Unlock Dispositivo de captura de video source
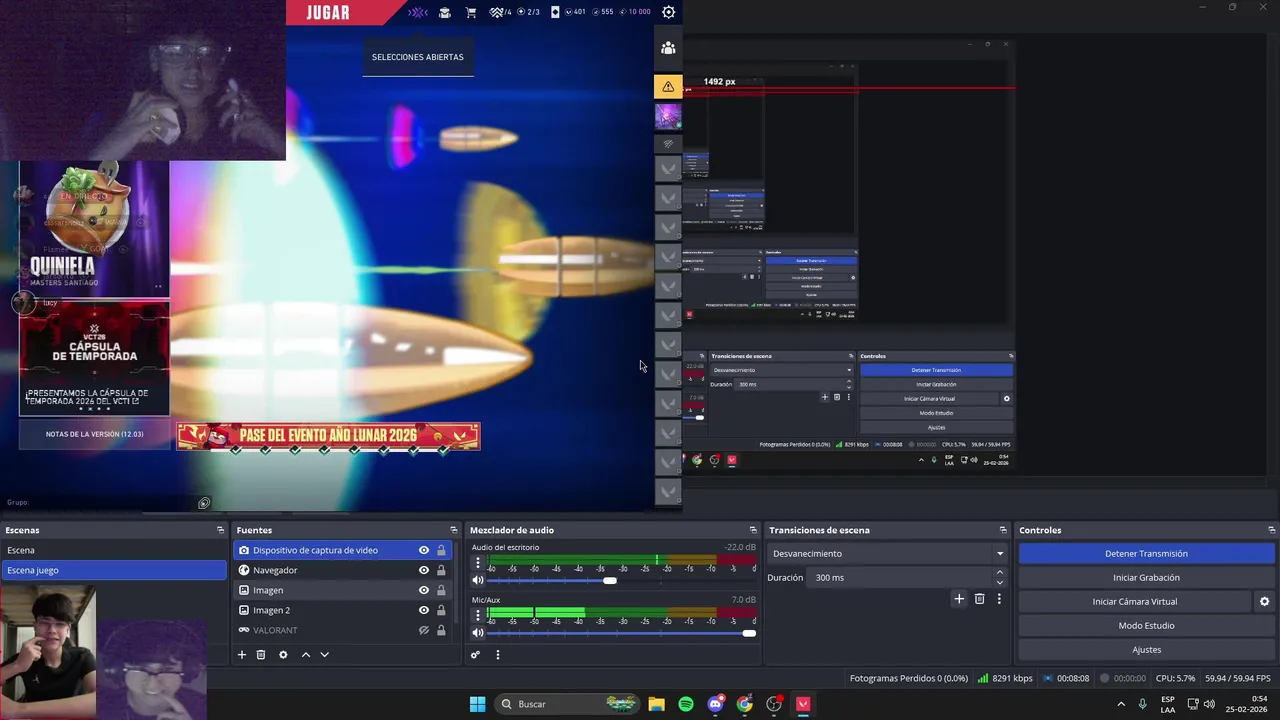 [x=441, y=550]
